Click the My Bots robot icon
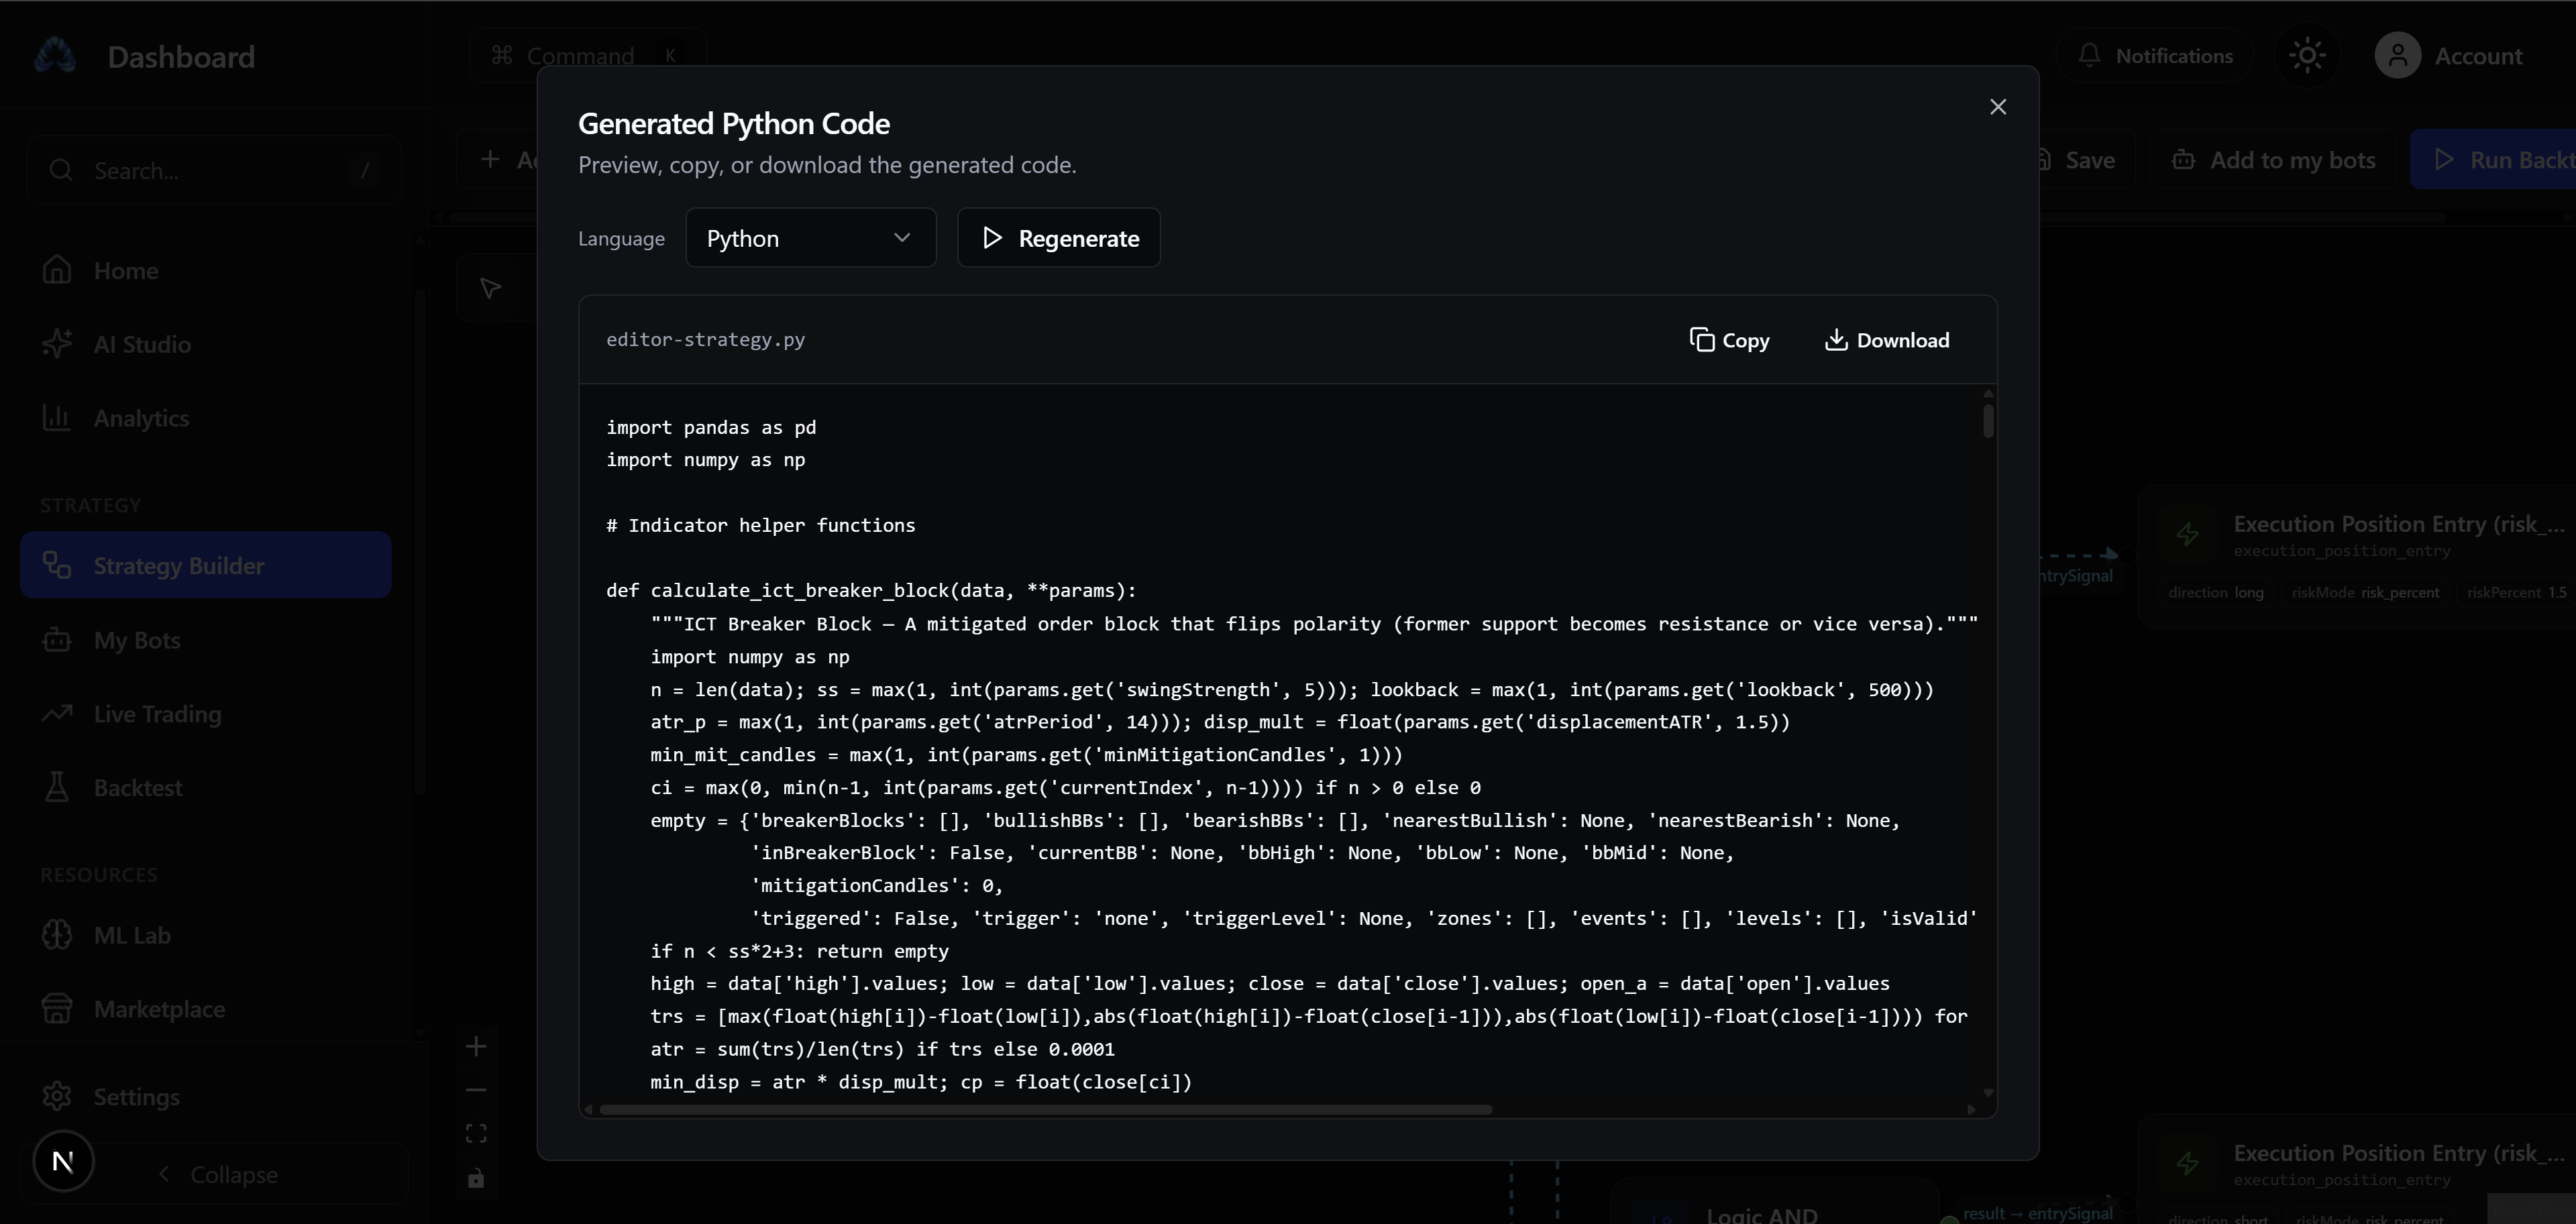Viewport: 2576px width, 1224px height. pyautogui.click(x=57, y=639)
